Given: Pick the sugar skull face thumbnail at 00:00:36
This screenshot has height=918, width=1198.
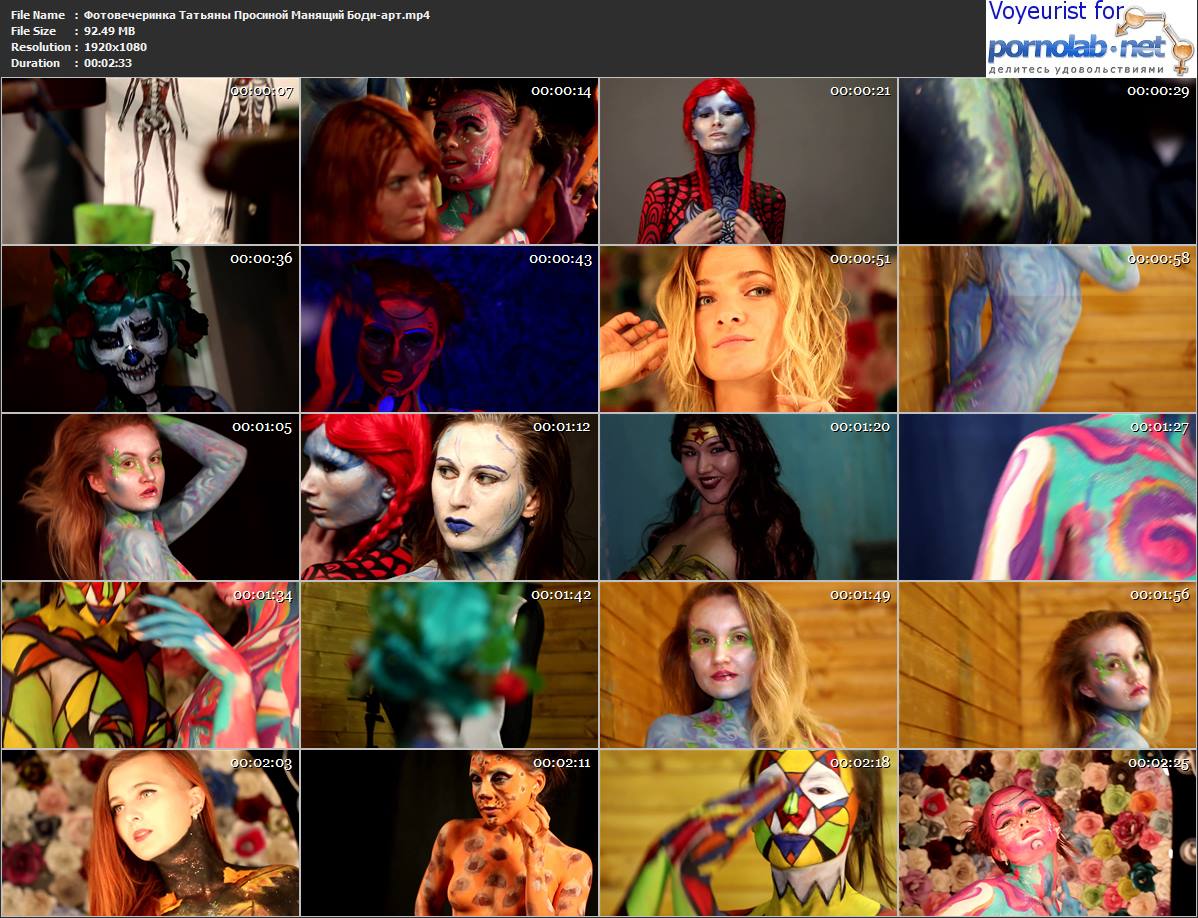Looking at the screenshot, I should [150, 329].
